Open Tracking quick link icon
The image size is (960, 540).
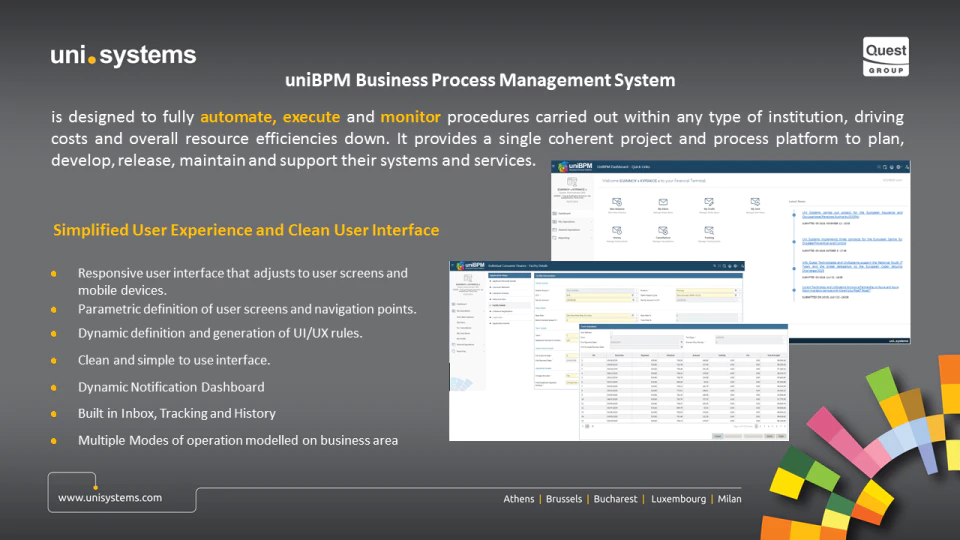coord(709,231)
